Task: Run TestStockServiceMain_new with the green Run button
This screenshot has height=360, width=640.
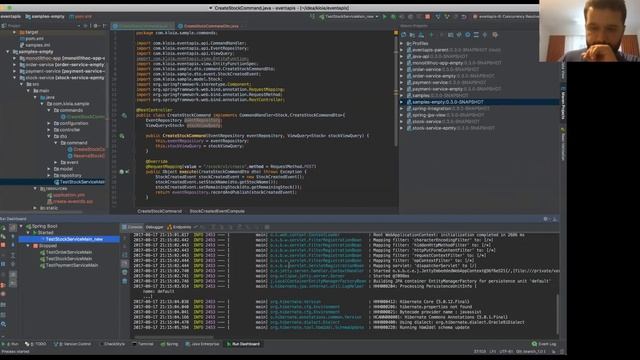Action: tap(384, 17)
